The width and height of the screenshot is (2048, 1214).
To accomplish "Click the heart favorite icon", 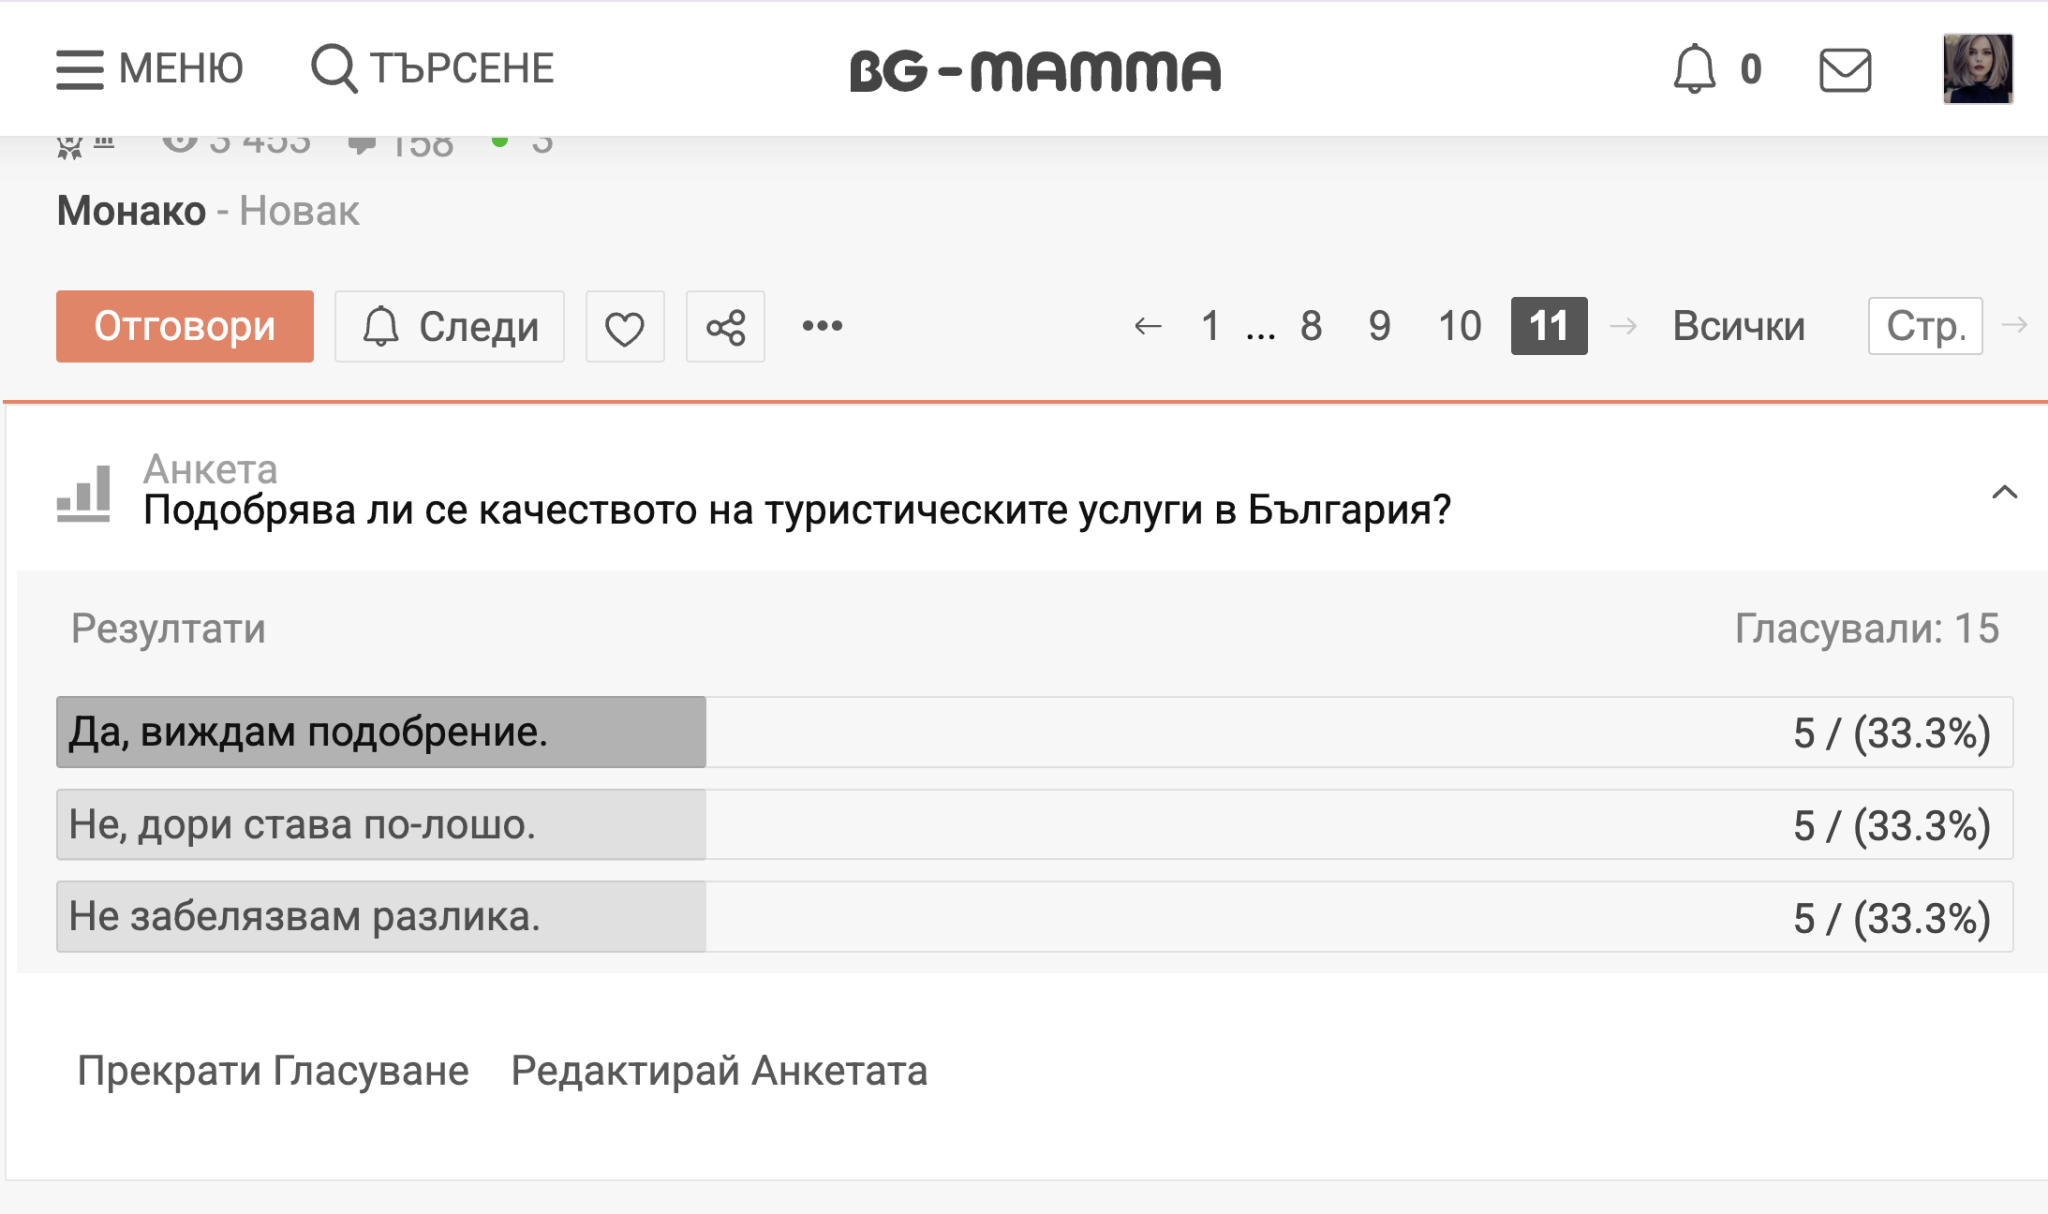I will 625,327.
